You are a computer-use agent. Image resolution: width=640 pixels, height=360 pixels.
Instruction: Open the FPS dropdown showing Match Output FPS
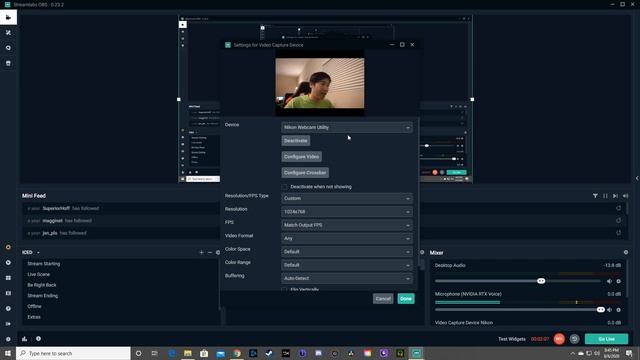tap(347, 225)
